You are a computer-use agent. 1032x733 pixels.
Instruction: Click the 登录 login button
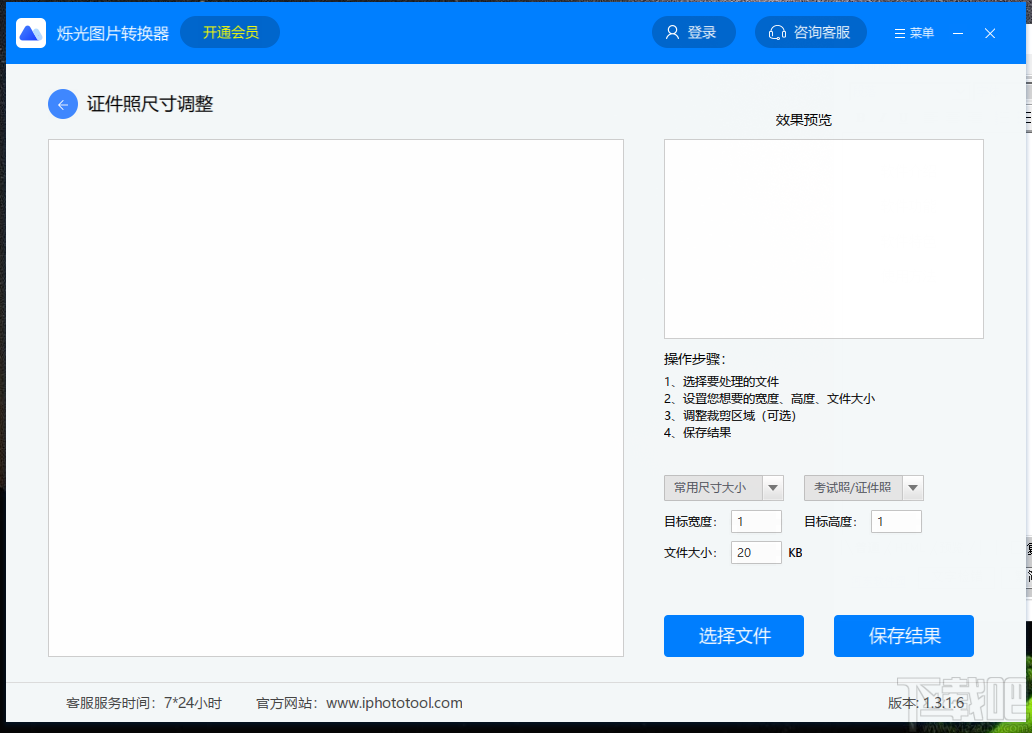tap(694, 31)
